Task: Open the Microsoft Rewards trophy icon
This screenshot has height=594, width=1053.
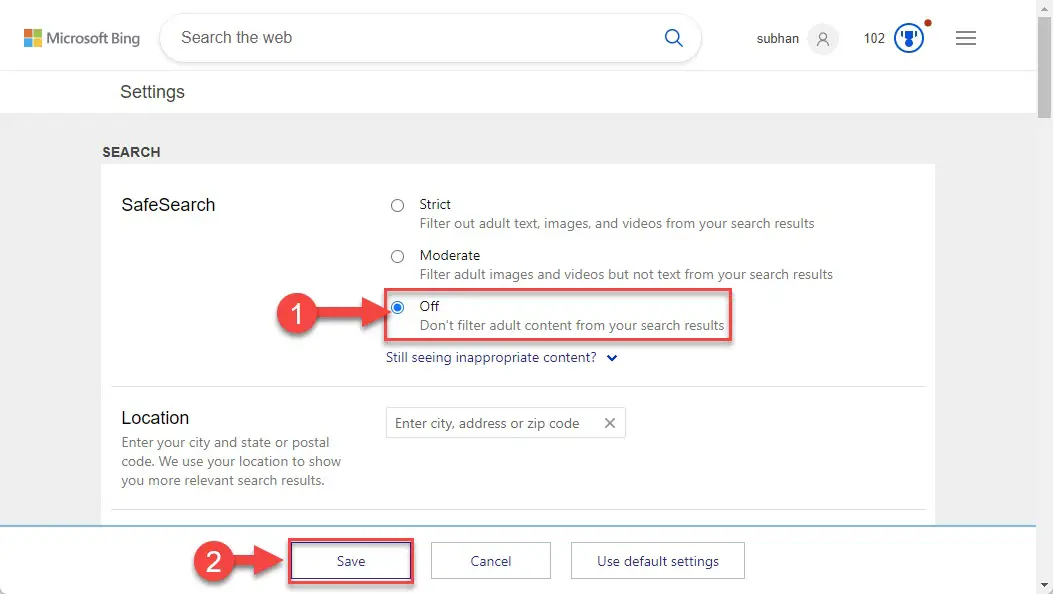Action: (x=908, y=37)
